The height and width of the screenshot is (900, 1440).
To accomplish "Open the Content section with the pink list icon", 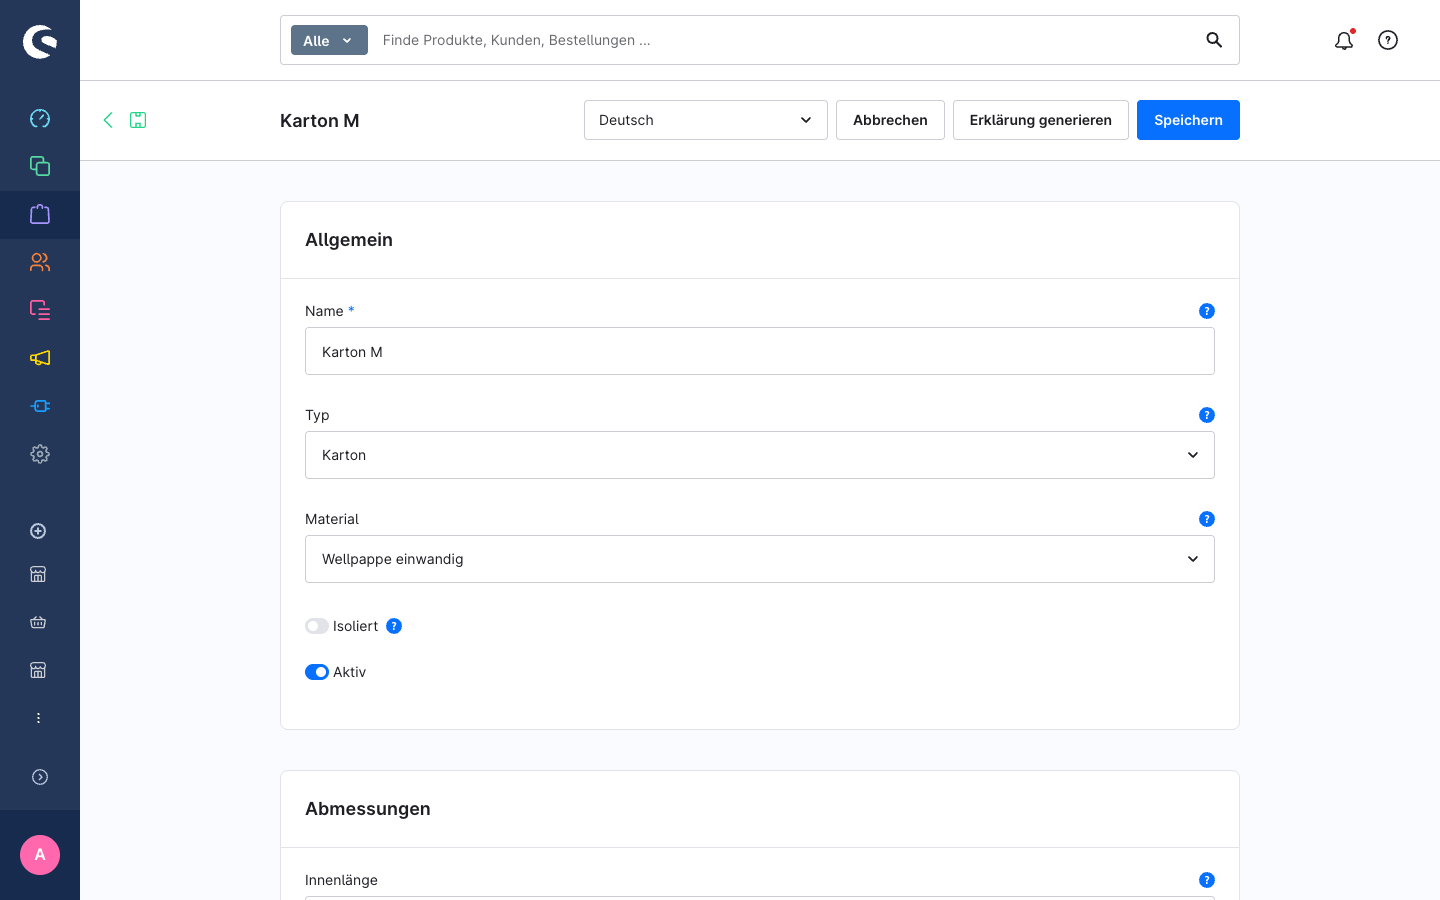I will click(40, 310).
